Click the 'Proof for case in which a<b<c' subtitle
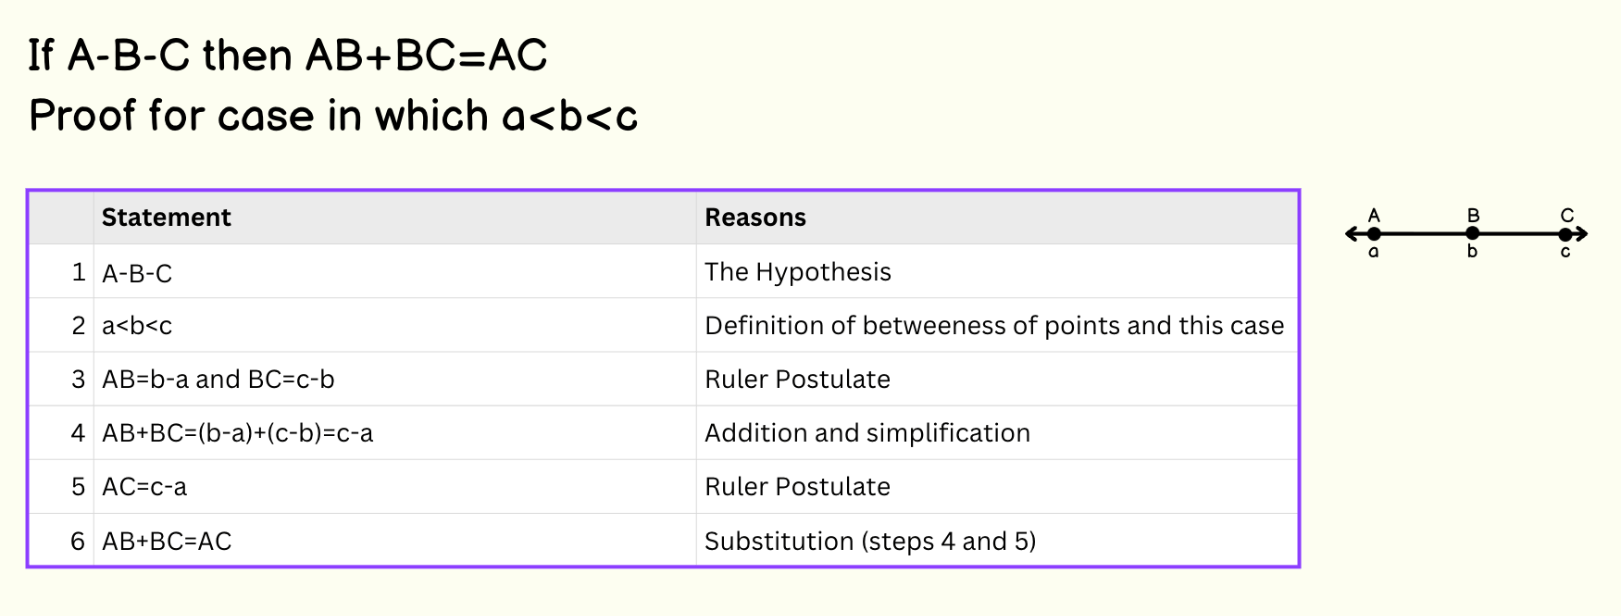 [x=333, y=116]
